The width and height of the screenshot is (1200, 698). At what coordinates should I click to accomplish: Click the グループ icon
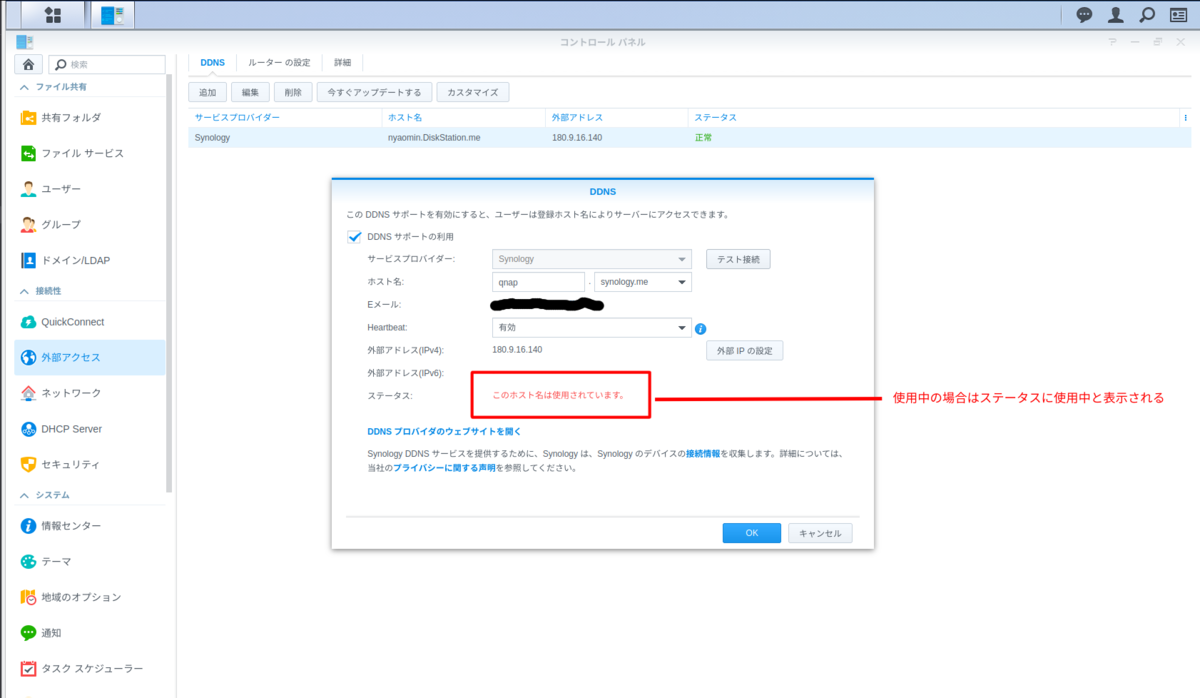tap(29, 225)
